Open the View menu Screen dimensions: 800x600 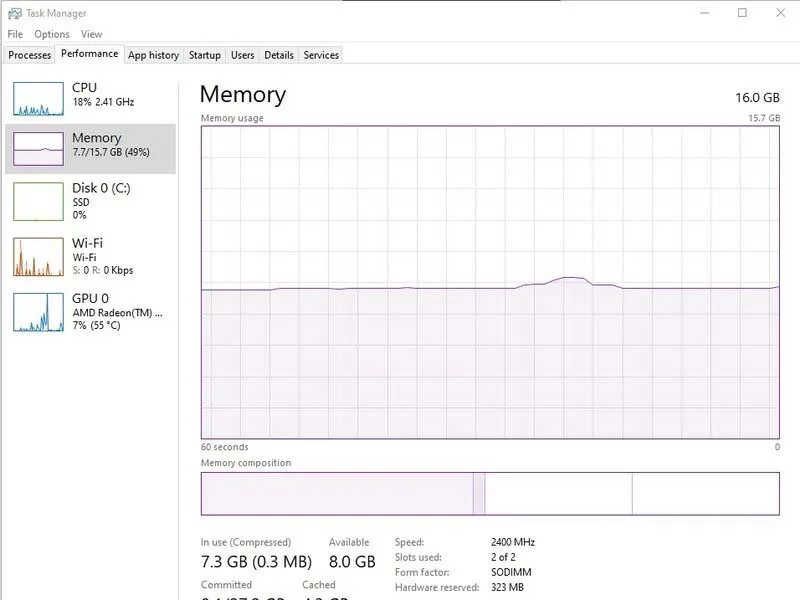click(x=91, y=34)
